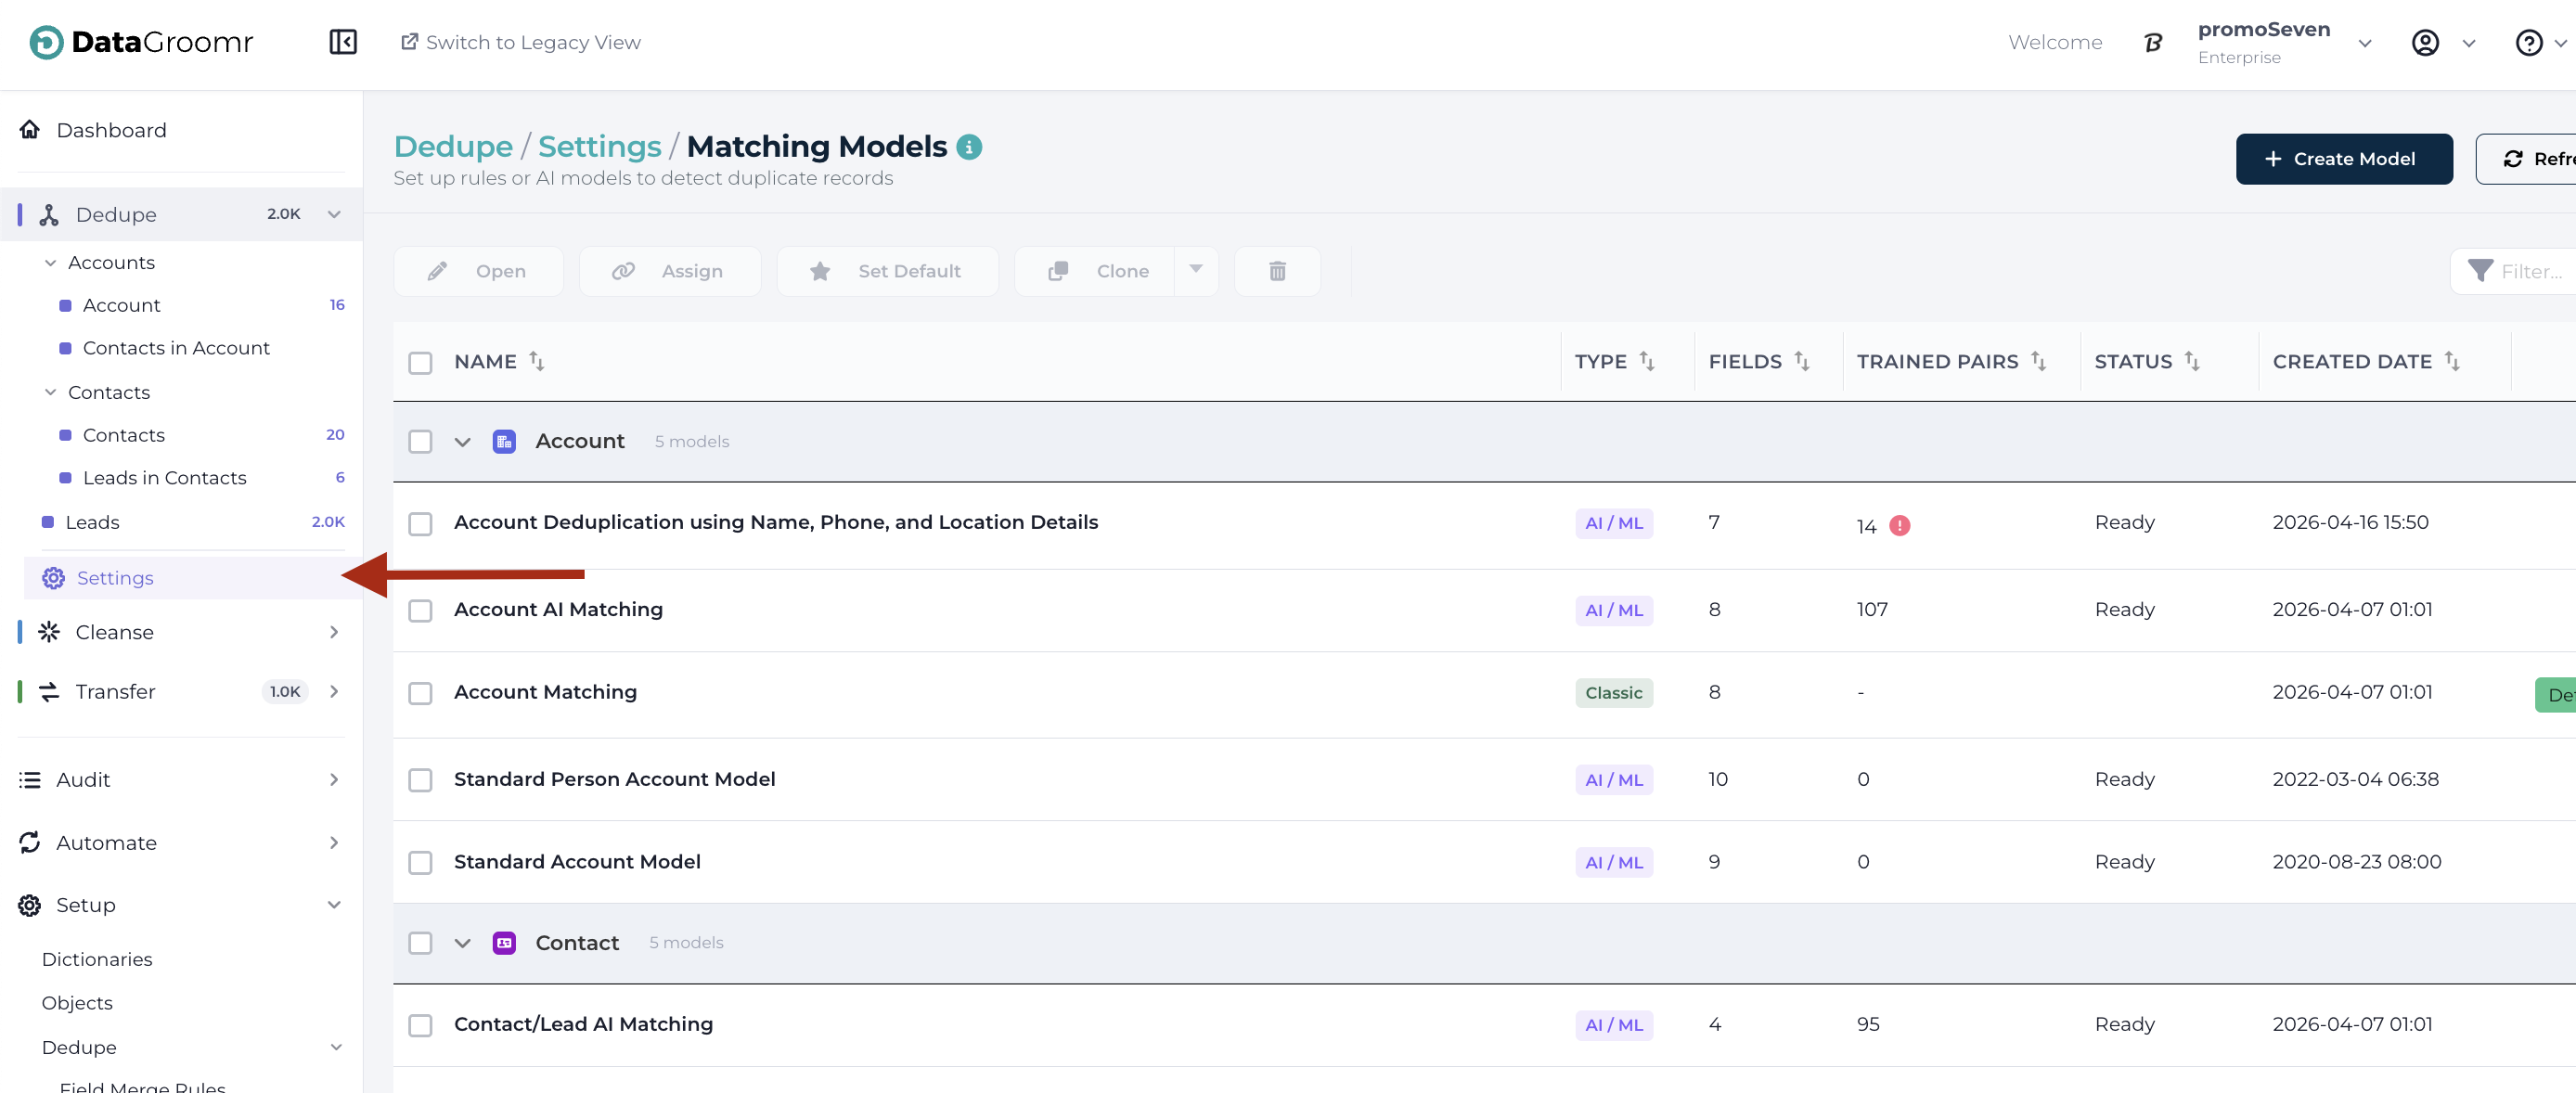Open the help question mark icon
This screenshot has height=1093, width=2576.
[x=2528, y=43]
